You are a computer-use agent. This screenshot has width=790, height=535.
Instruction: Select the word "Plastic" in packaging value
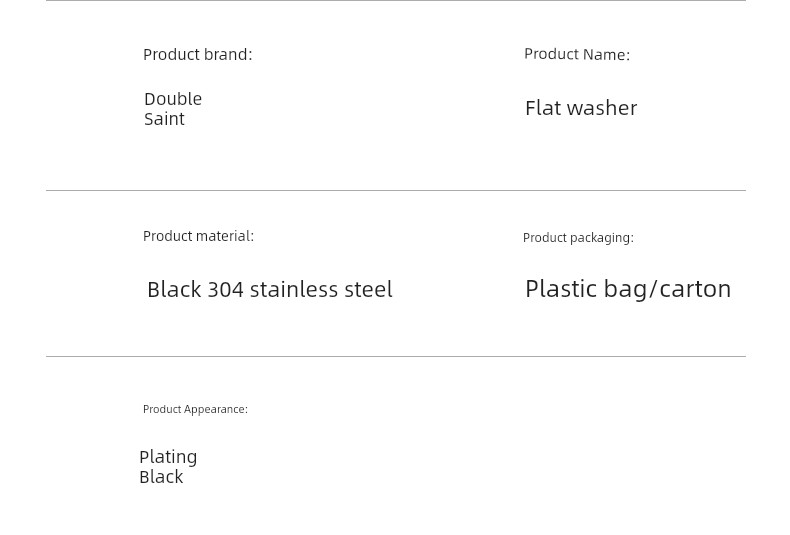pyautogui.click(x=561, y=289)
